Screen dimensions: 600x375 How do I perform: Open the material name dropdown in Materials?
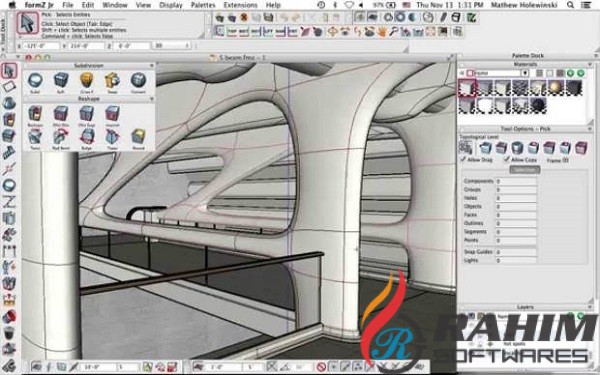(525, 73)
